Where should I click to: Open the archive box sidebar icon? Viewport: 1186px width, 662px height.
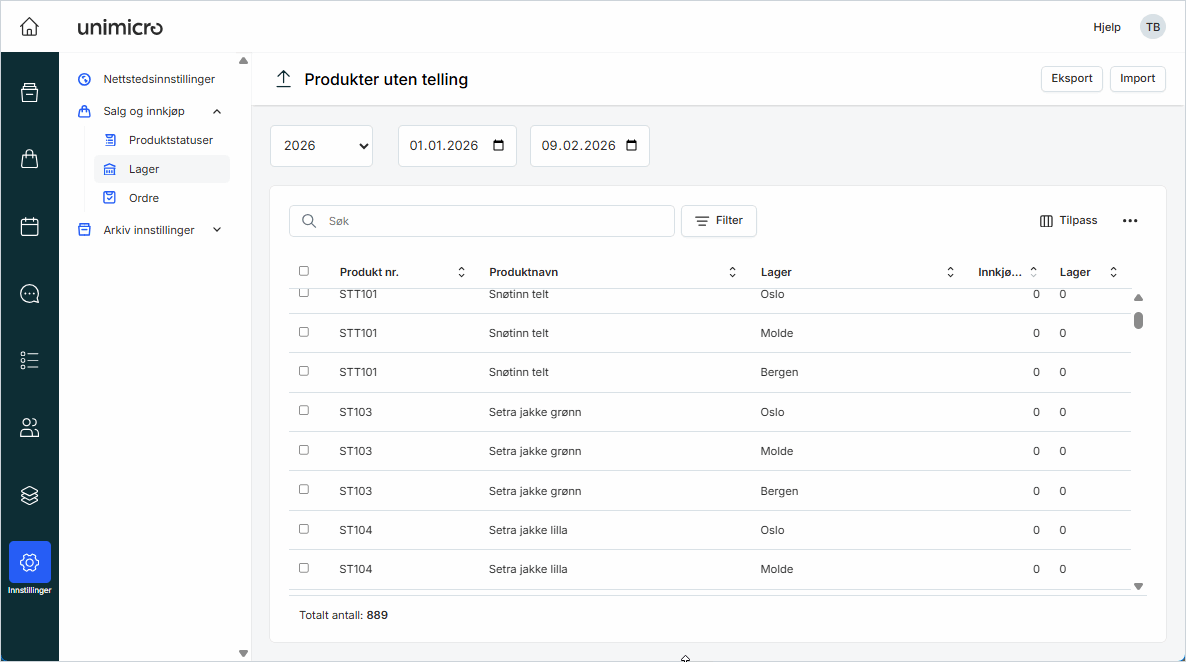click(x=29, y=92)
